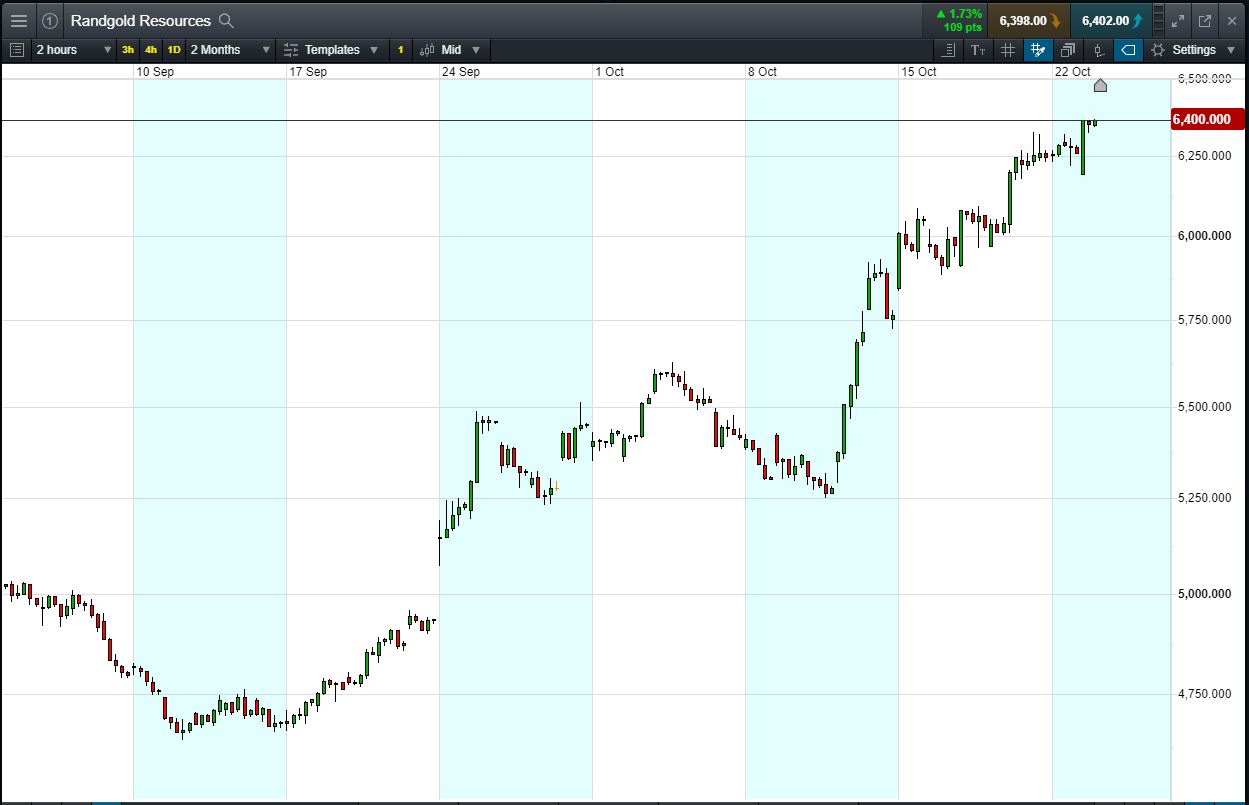Click the 1.73% 109 pts change indicator

point(959,20)
